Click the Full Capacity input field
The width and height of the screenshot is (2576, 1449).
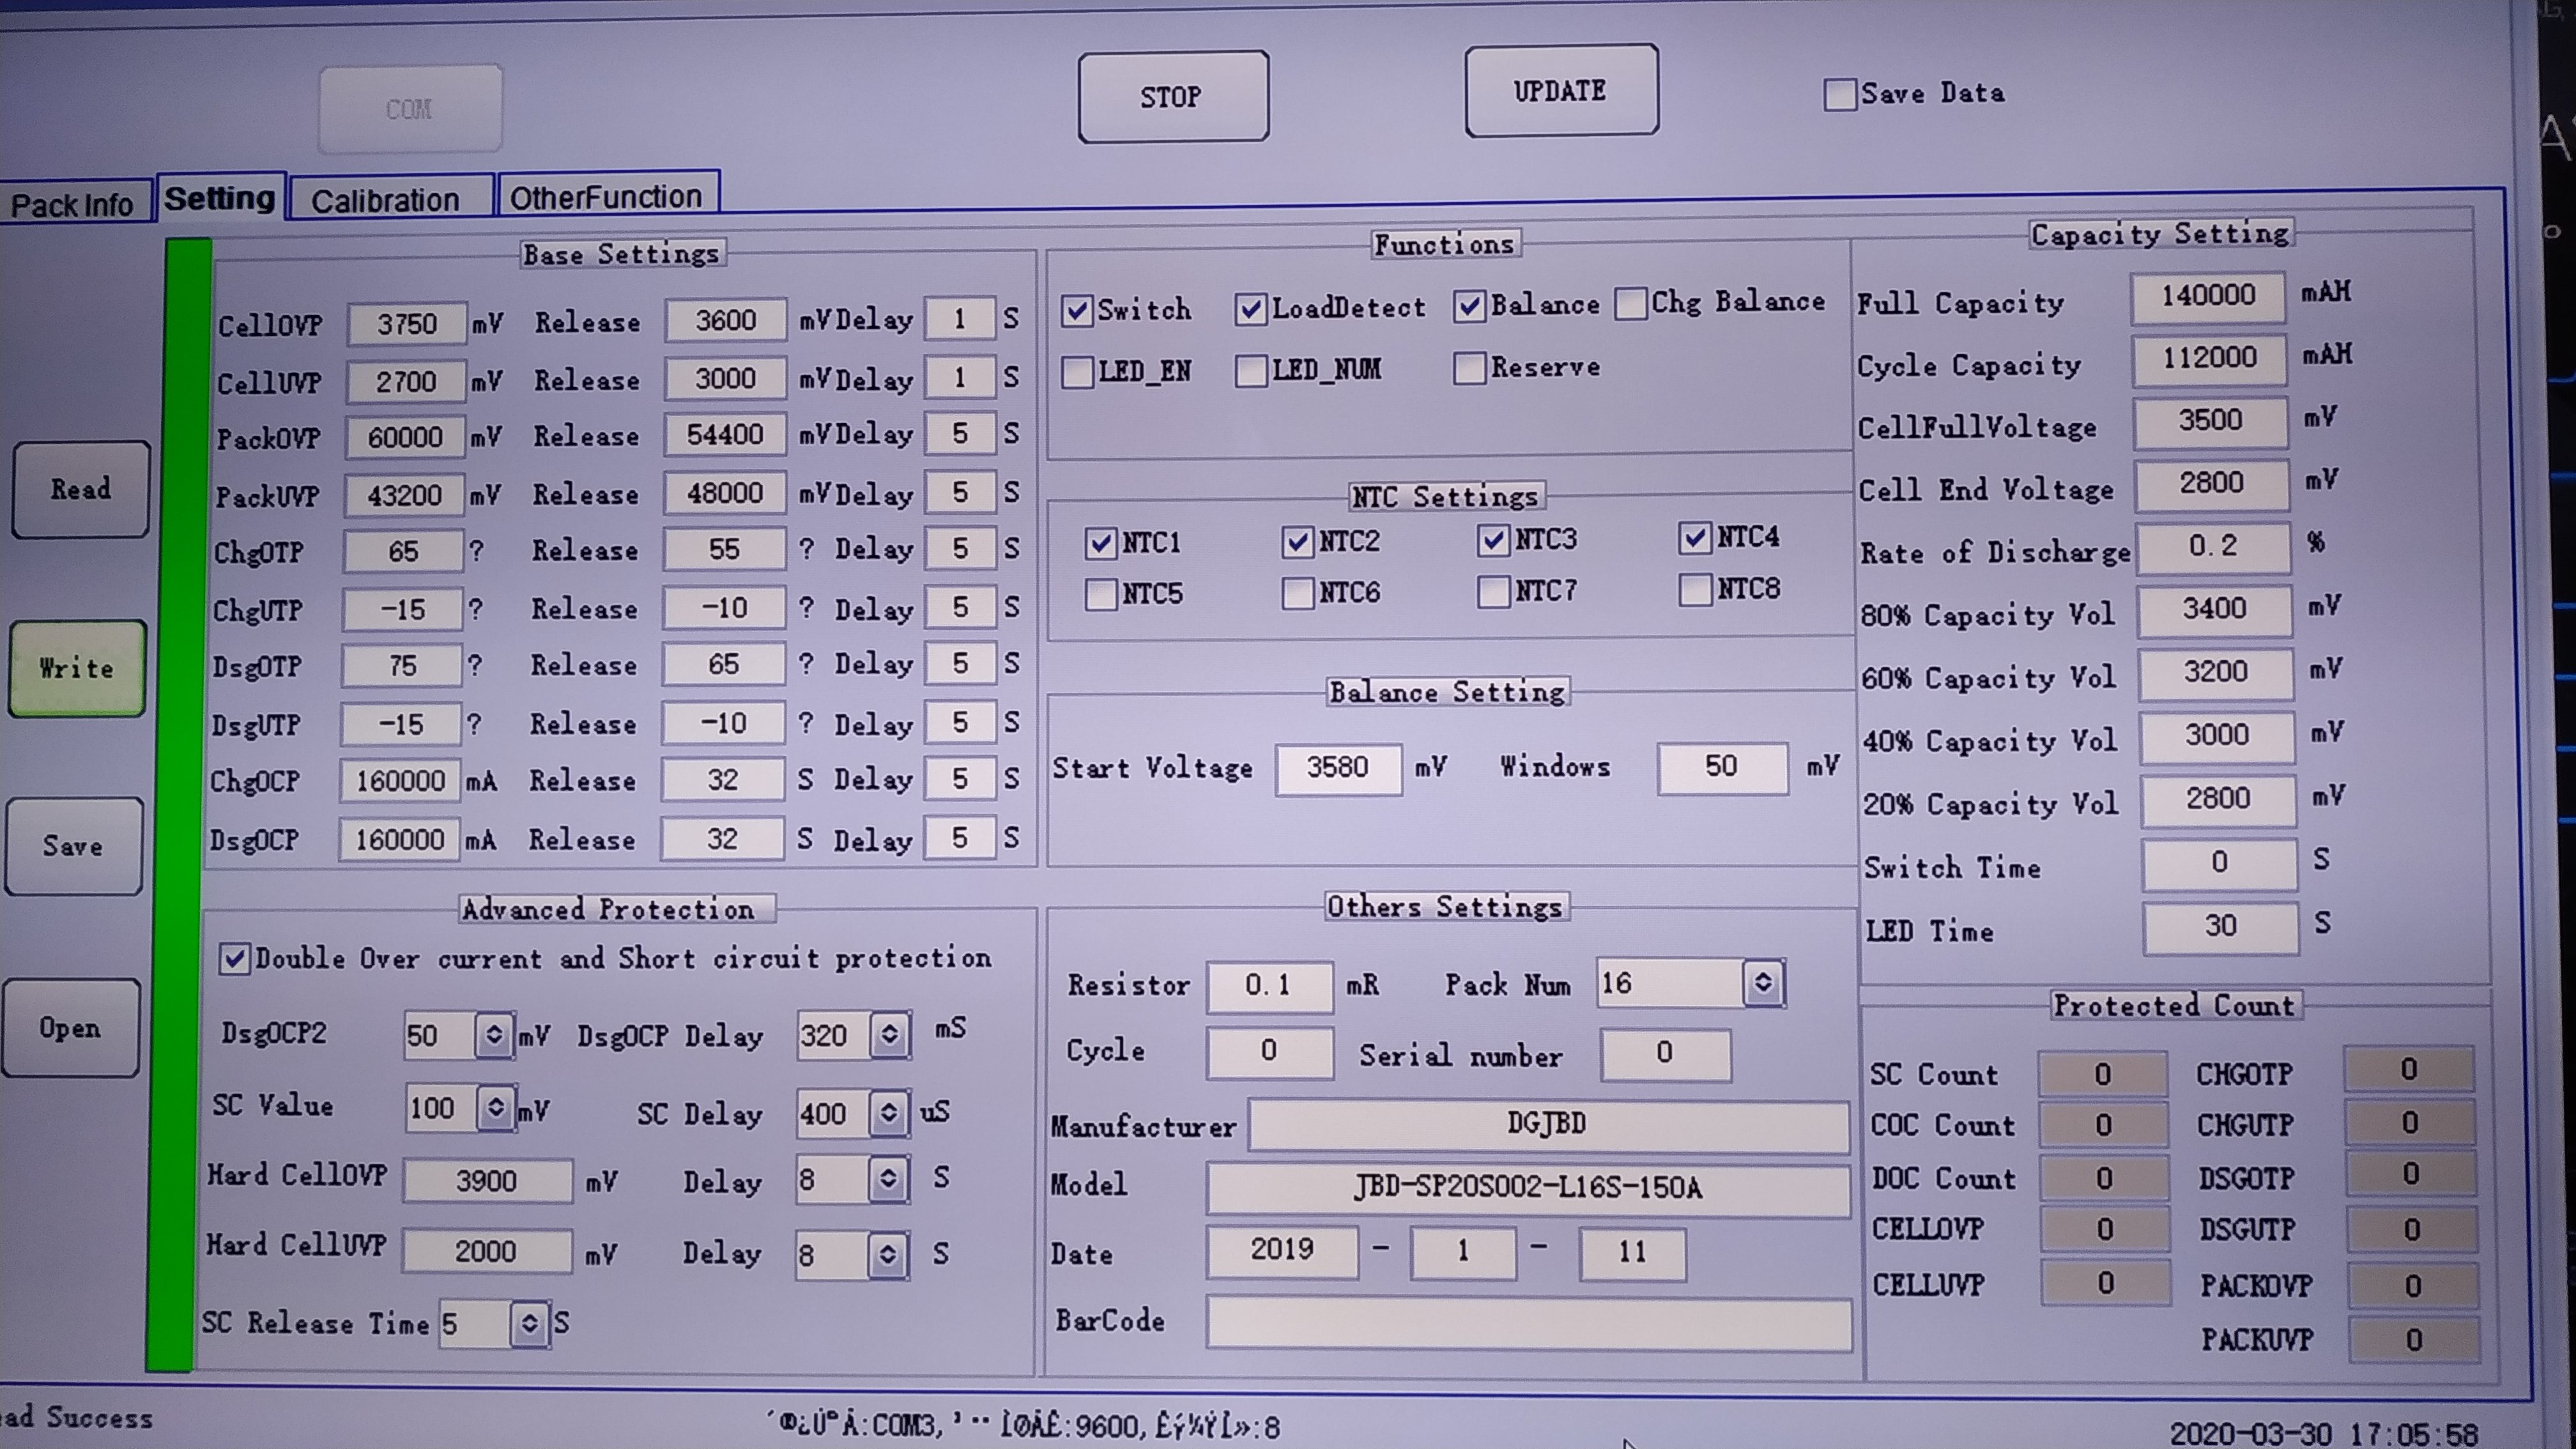(x=2207, y=296)
